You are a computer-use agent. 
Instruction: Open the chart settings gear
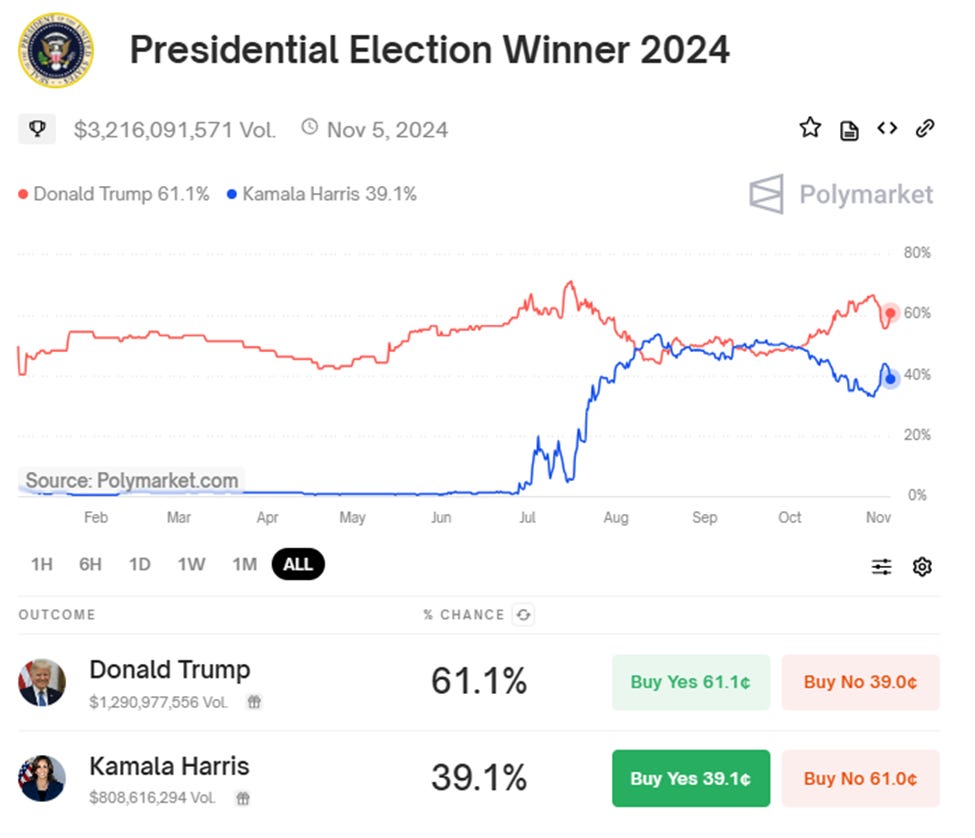(x=922, y=565)
